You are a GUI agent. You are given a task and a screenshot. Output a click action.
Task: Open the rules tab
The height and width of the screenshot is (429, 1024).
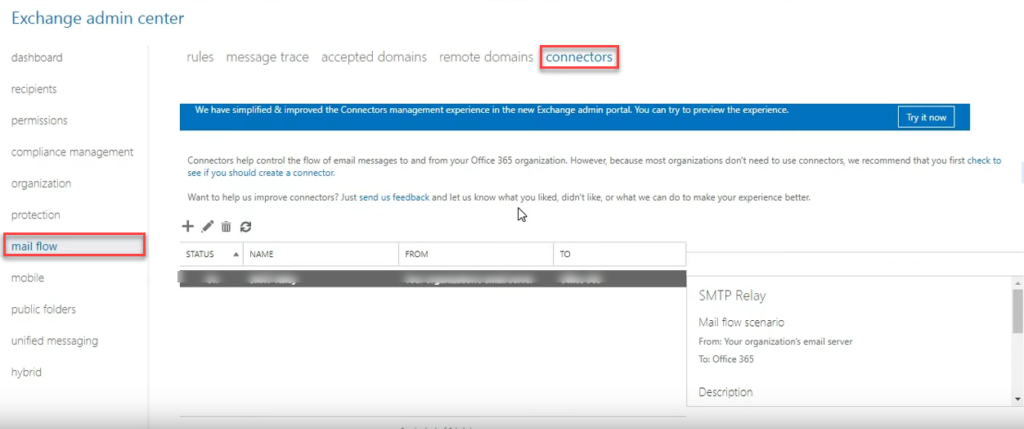200,57
